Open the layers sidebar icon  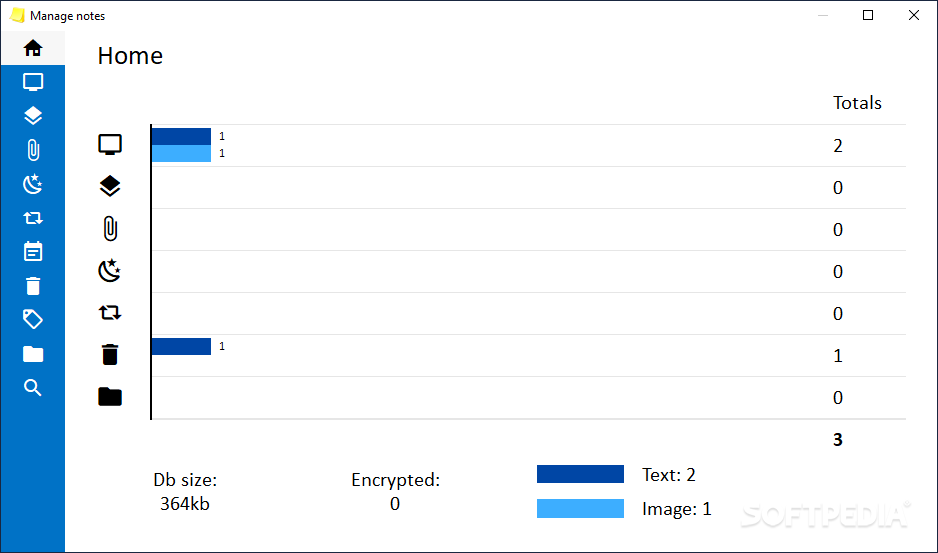[x=33, y=116]
